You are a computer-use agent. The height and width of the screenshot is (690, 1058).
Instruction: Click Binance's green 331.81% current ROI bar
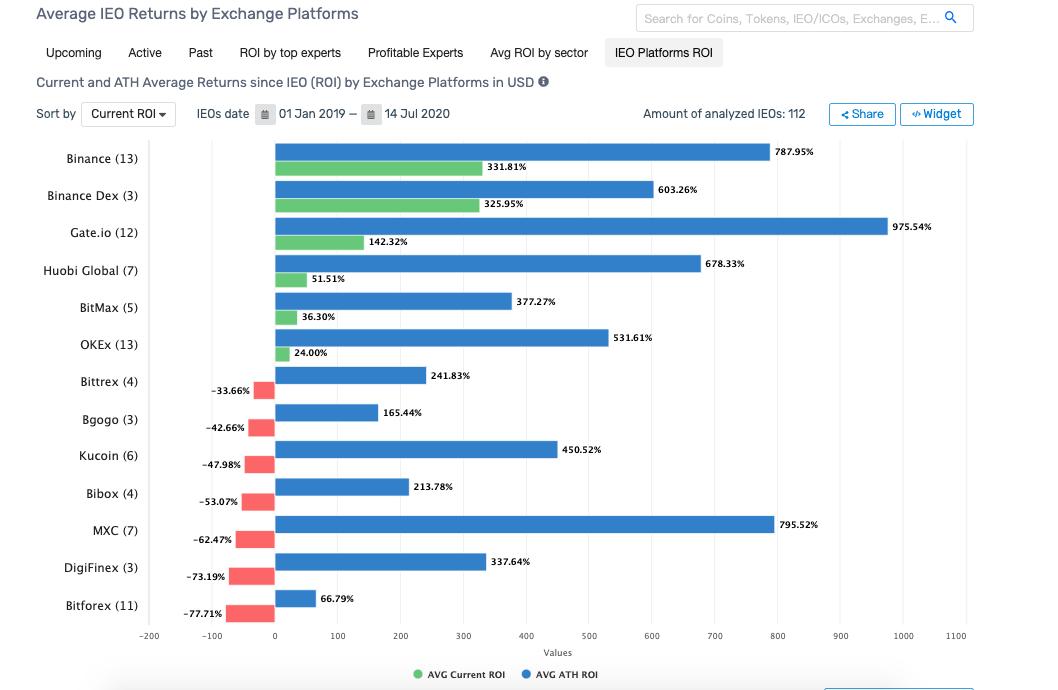click(378, 168)
